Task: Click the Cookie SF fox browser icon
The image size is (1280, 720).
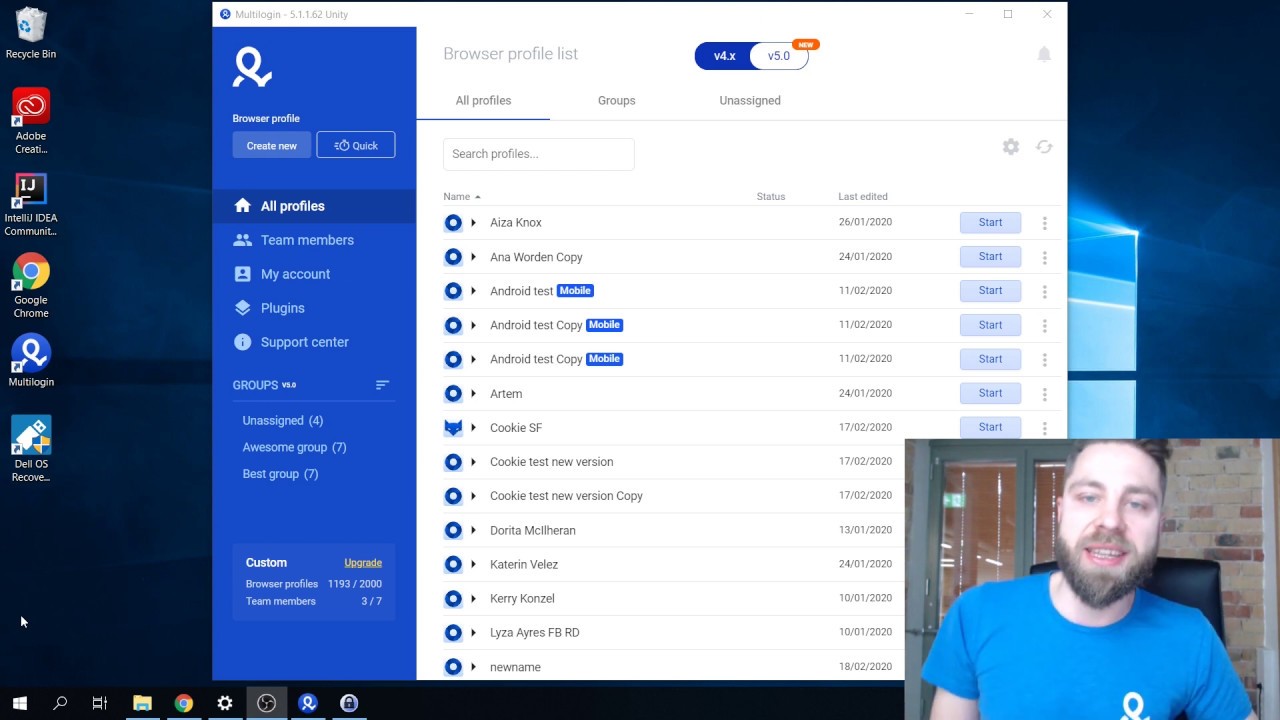Action: (453, 428)
